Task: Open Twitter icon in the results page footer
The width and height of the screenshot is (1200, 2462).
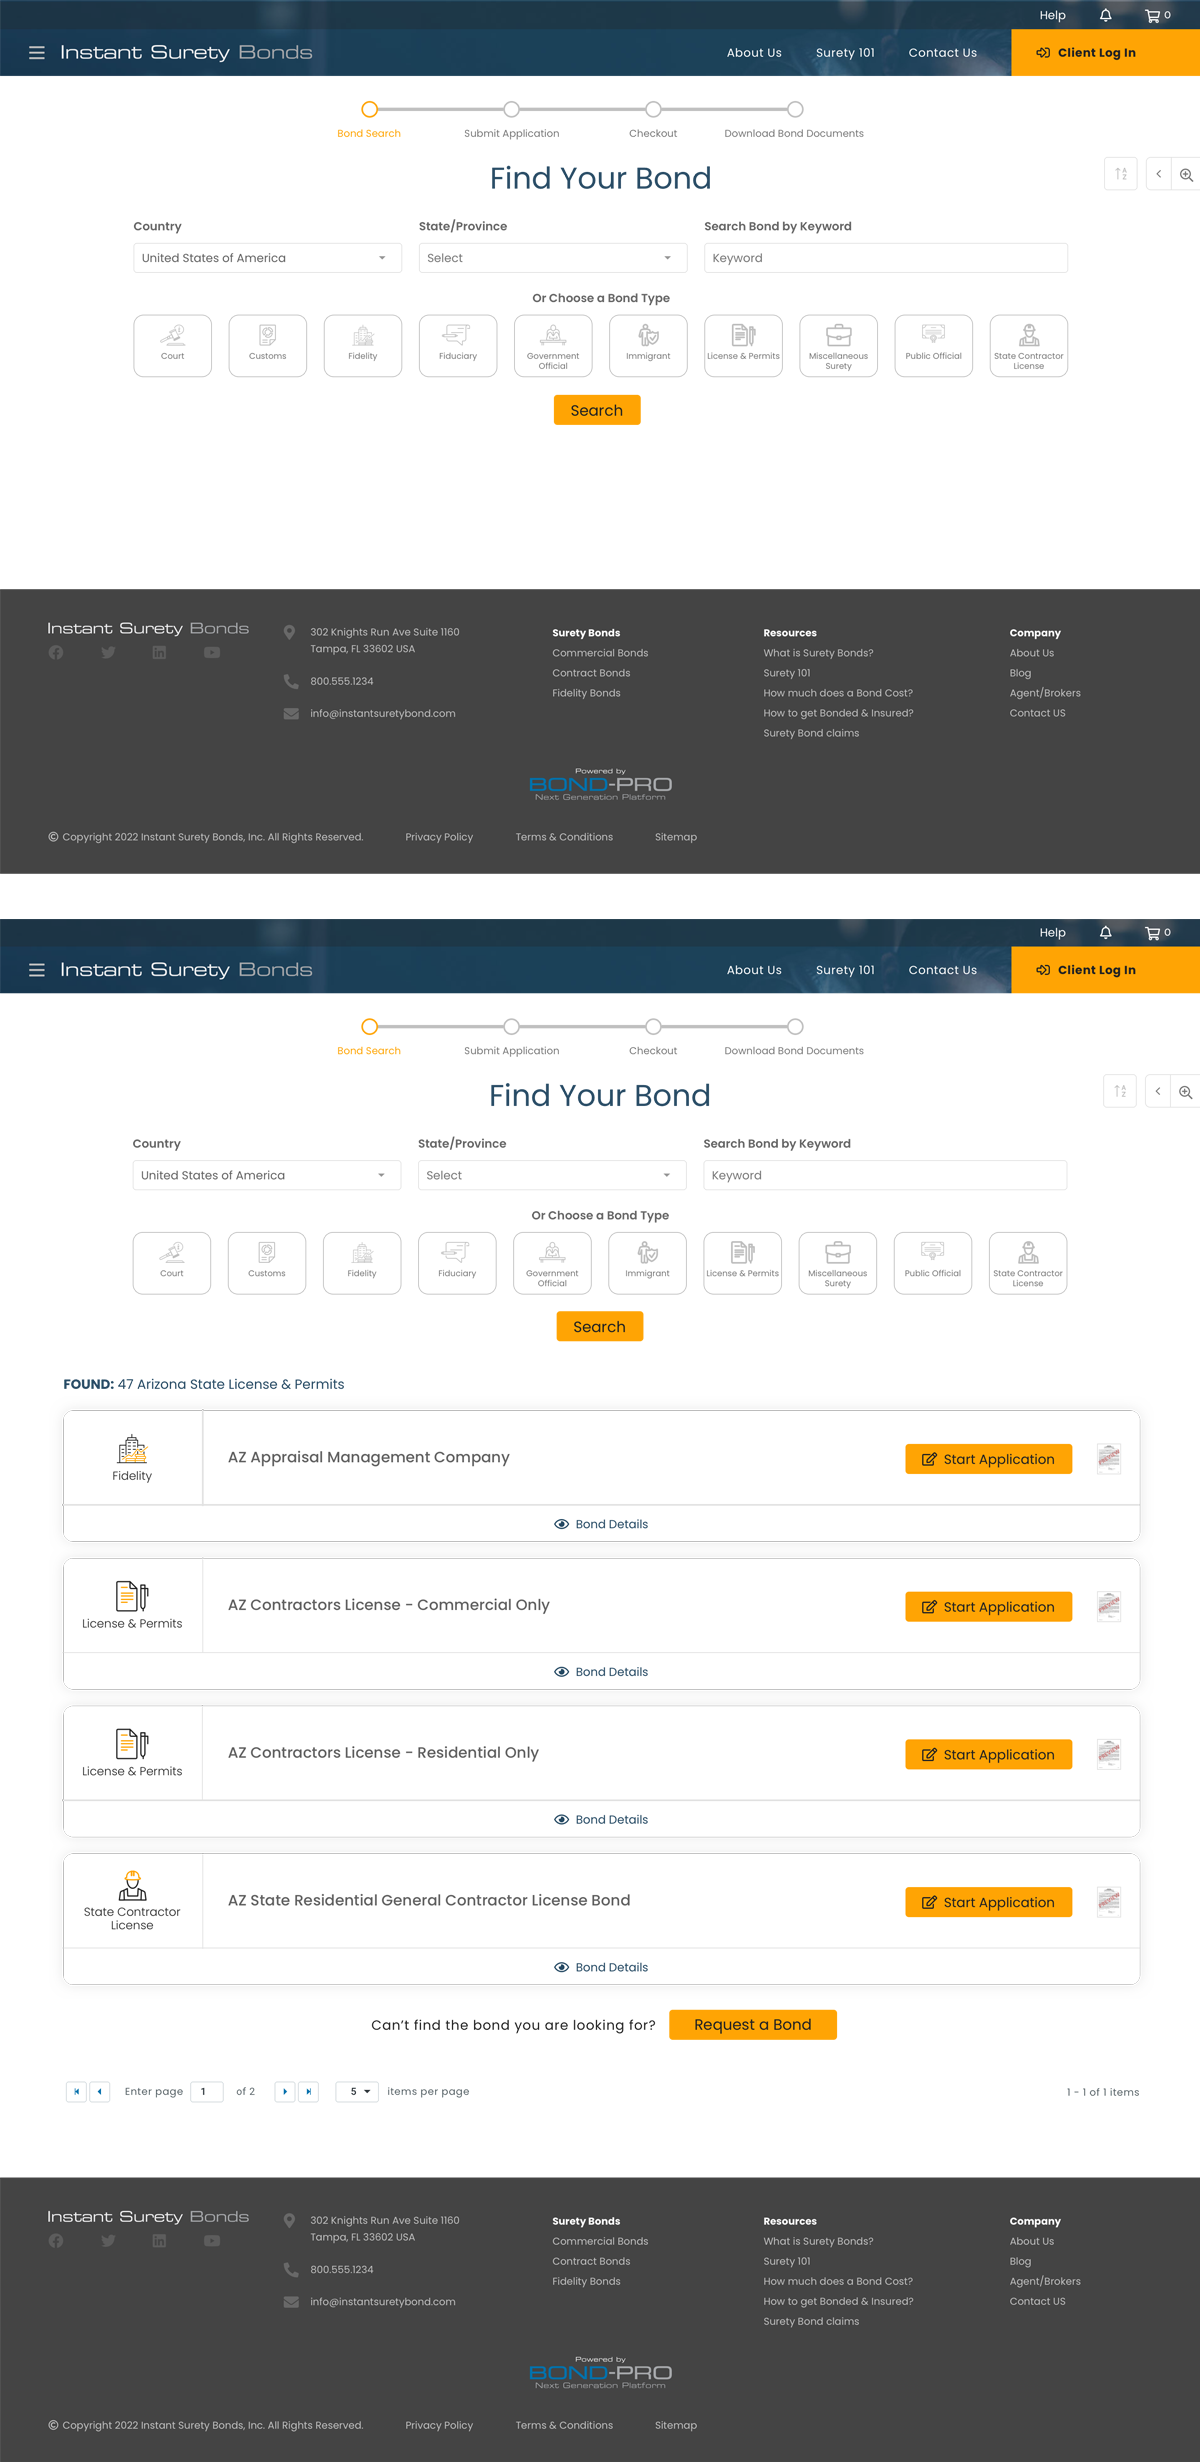Action: [108, 2241]
